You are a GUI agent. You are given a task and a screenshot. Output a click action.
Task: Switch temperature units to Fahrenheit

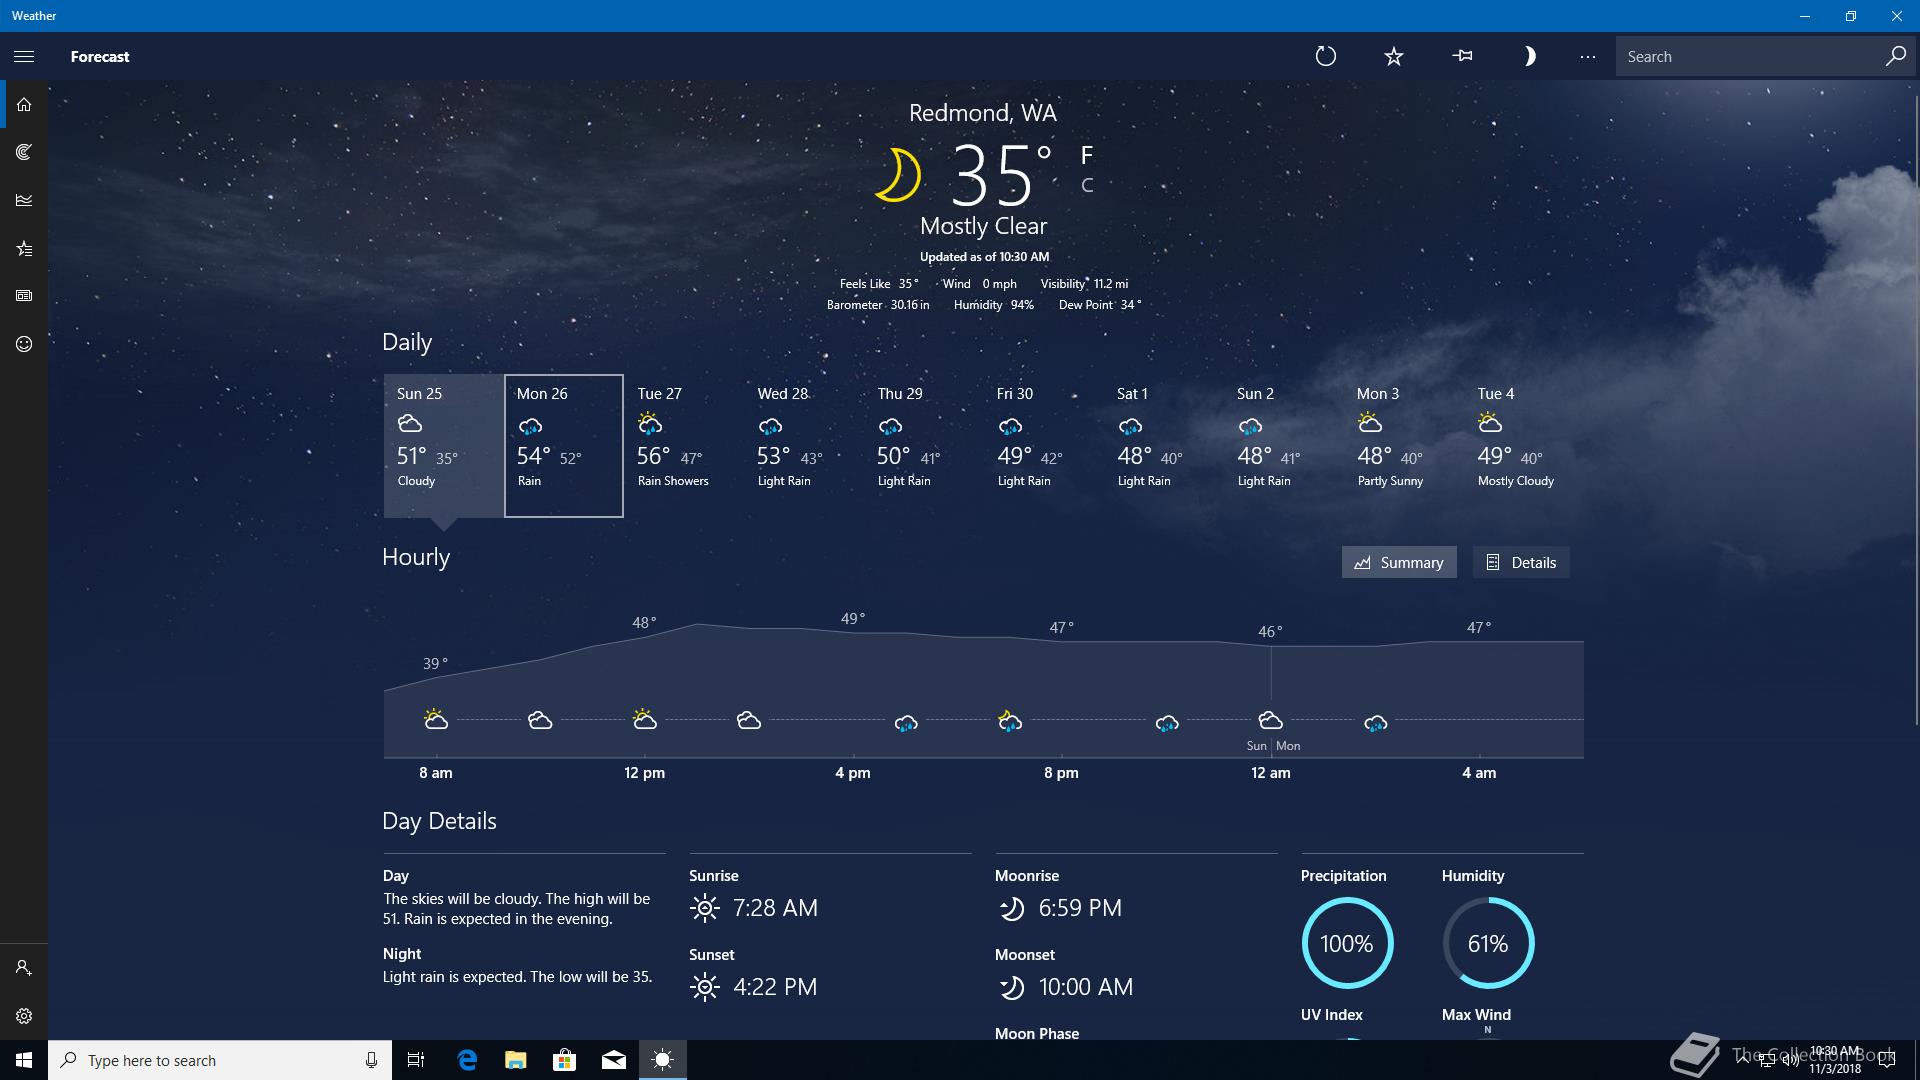pyautogui.click(x=1087, y=155)
